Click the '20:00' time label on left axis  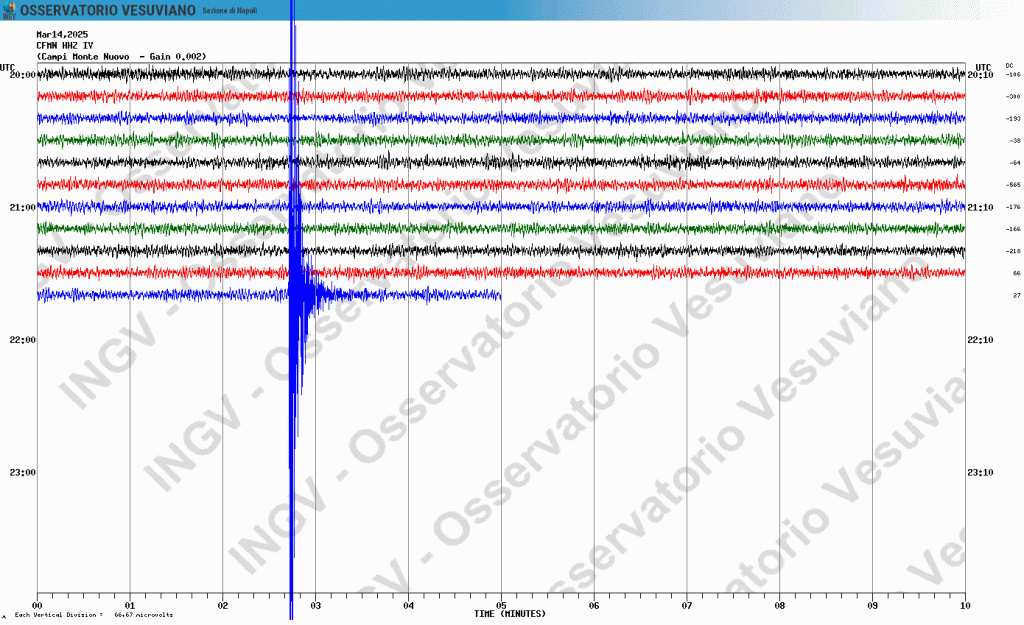22,75
